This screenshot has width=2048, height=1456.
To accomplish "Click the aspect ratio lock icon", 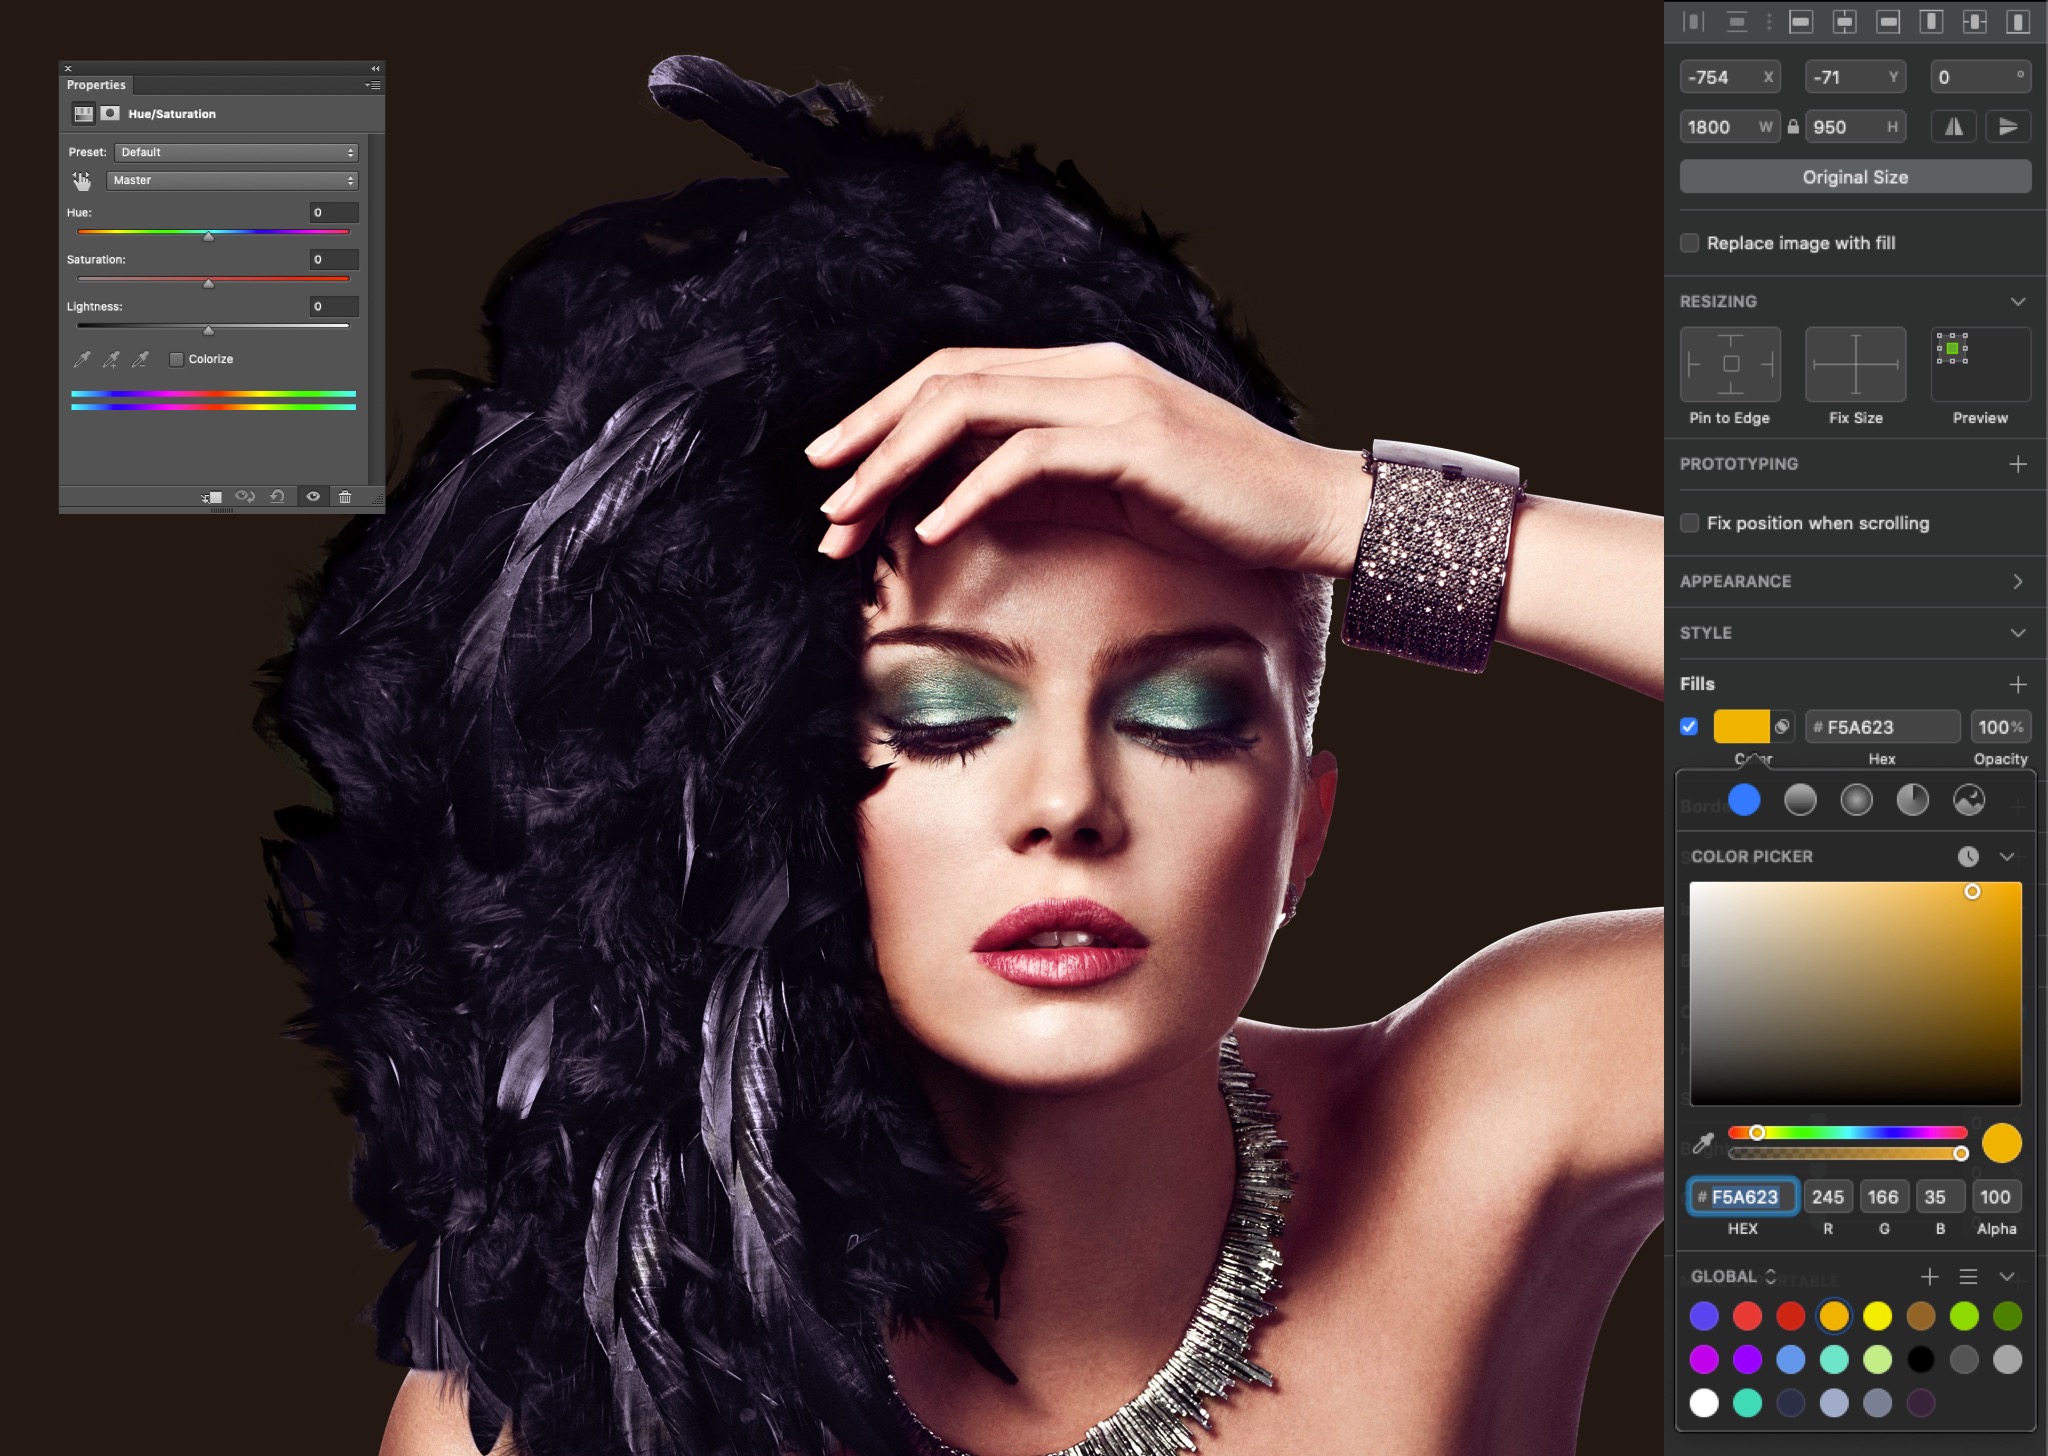I will (x=1793, y=127).
